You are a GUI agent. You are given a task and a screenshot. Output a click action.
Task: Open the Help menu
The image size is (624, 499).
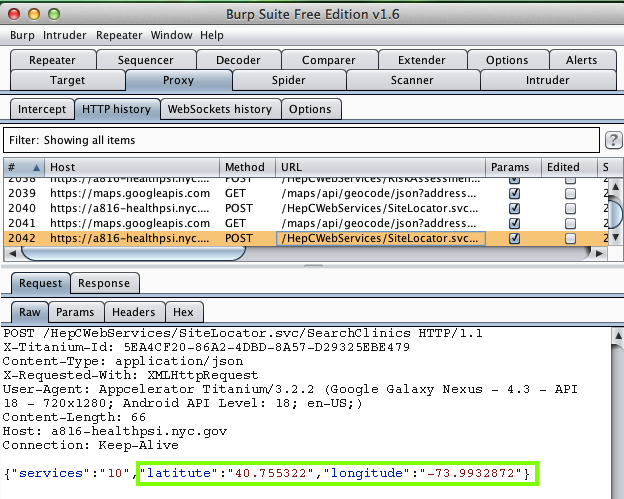(212, 35)
